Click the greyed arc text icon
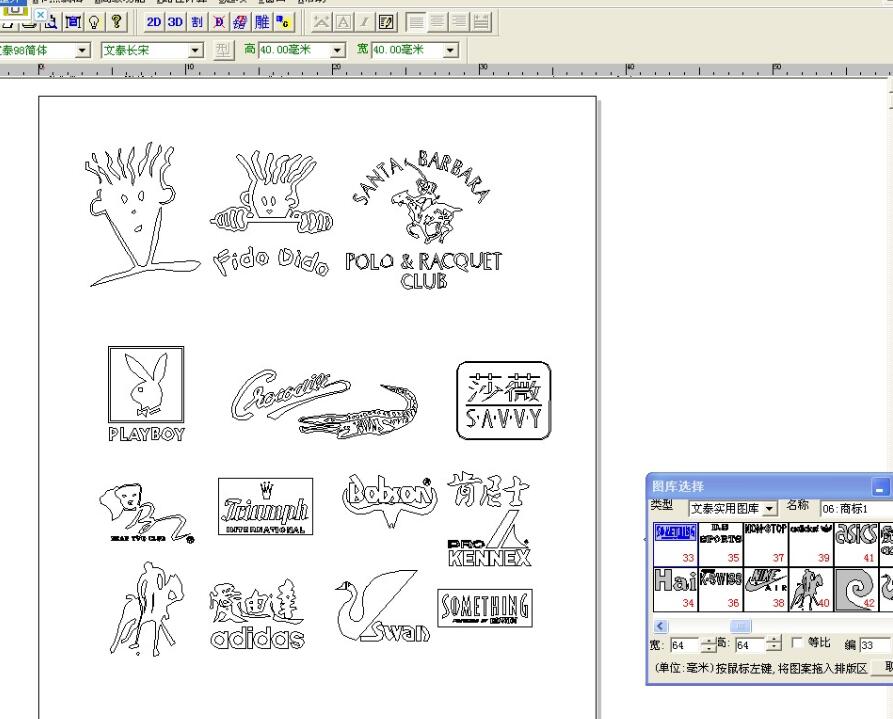Screen dimensions: 893x719 tap(322, 22)
